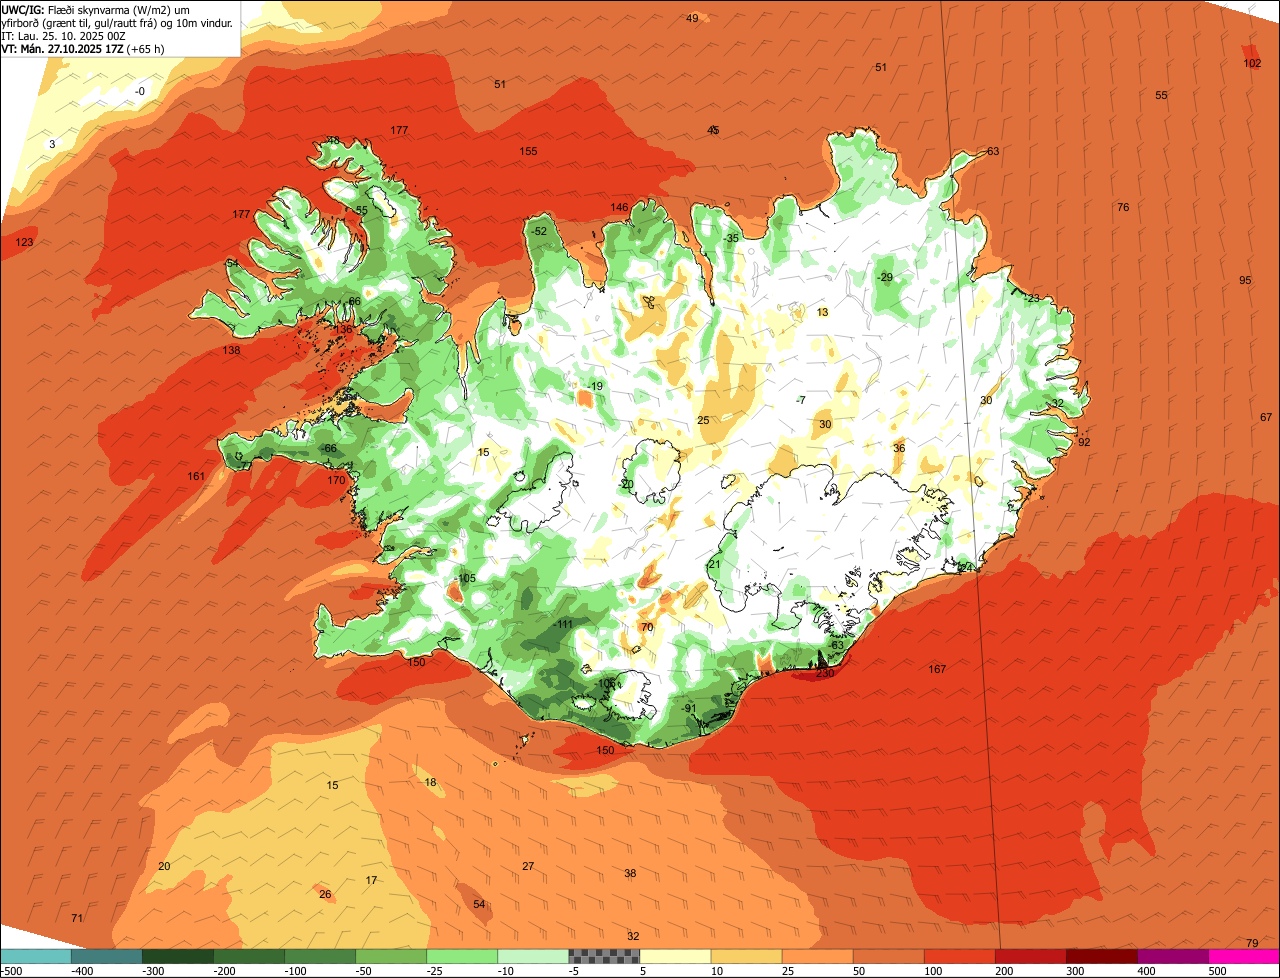Select the flux value 155
Image resolution: width=1280 pixels, height=978 pixels.
pyautogui.click(x=528, y=151)
